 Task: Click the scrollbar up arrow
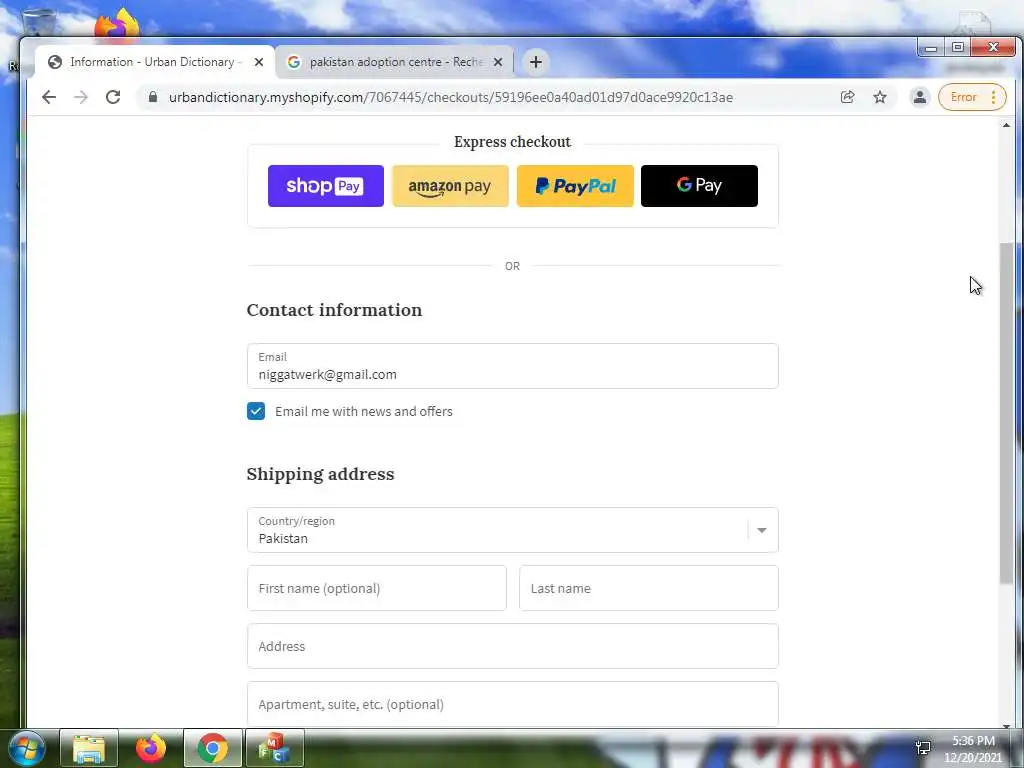coord(1006,125)
